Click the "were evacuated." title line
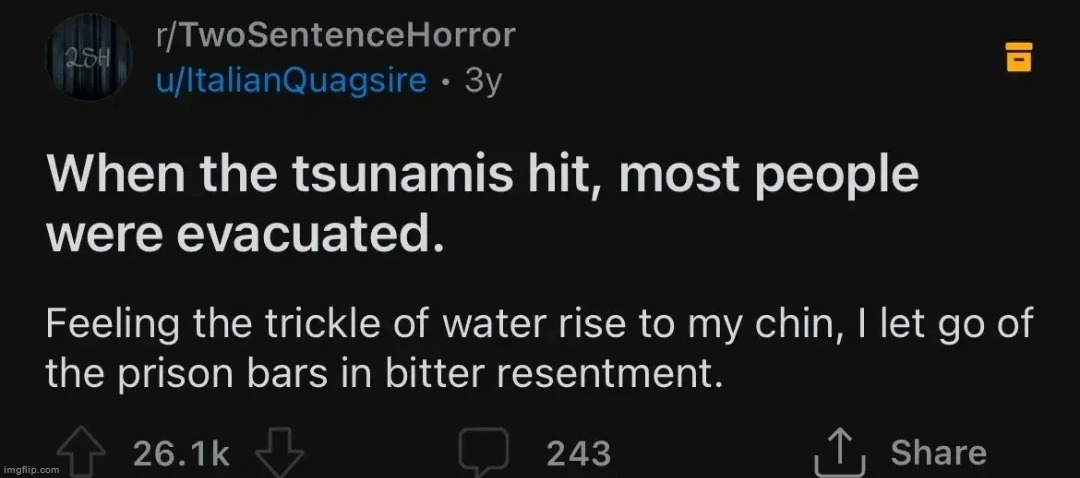The height and width of the screenshot is (478, 1080). [245, 234]
